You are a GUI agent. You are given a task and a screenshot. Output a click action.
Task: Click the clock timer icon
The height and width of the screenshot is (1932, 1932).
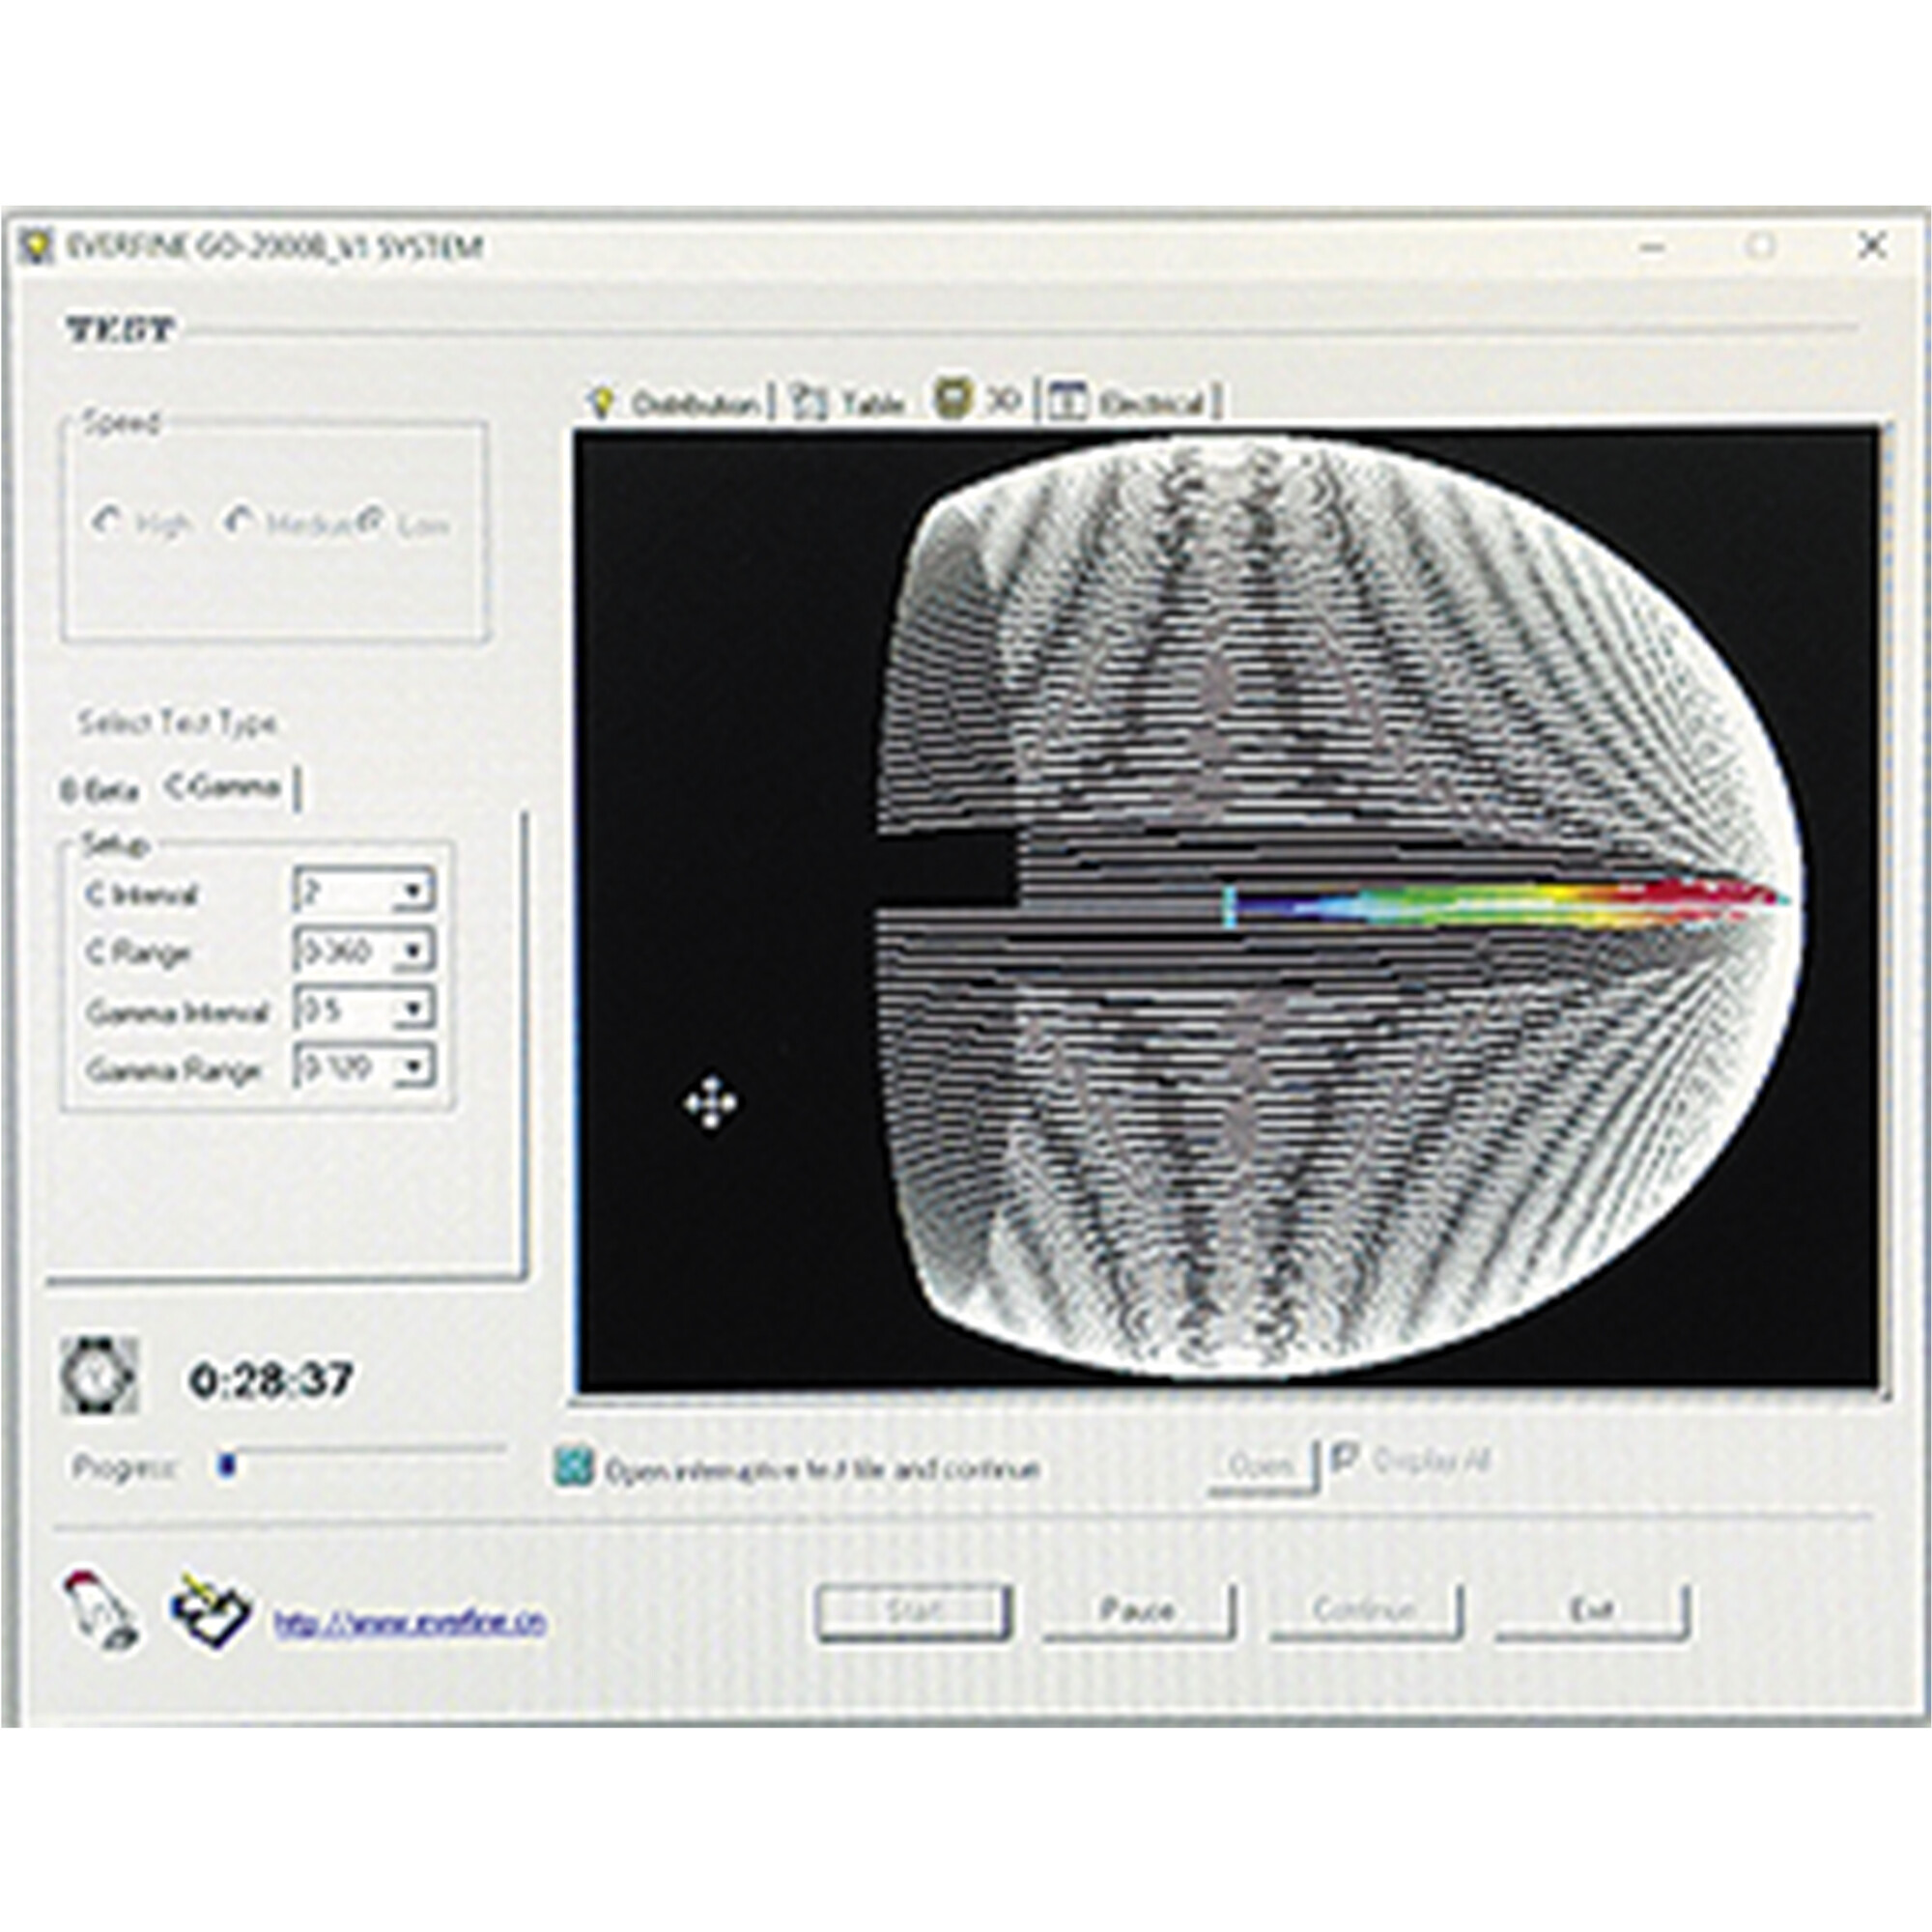click(99, 1377)
